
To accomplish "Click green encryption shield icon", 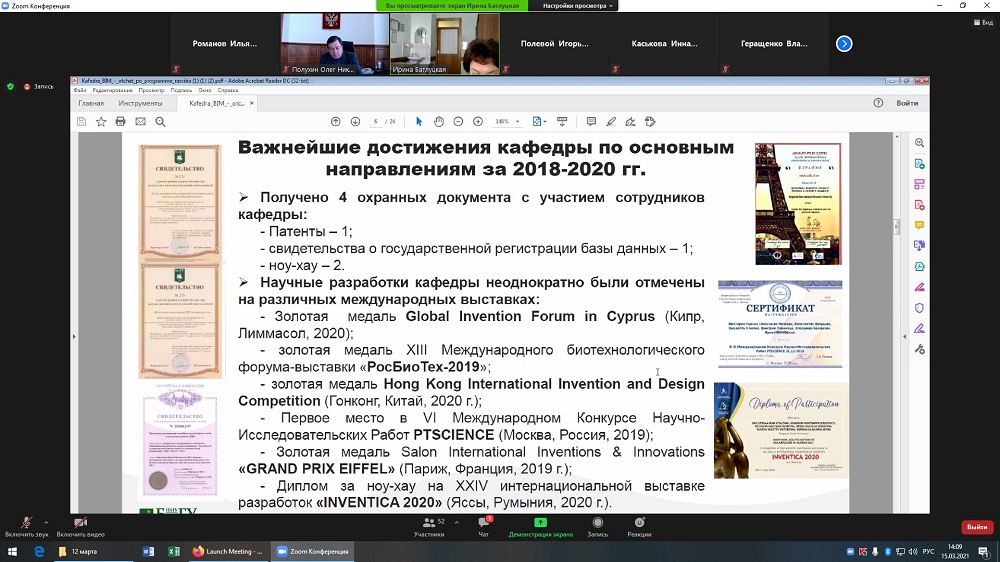I will coord(11,86).
